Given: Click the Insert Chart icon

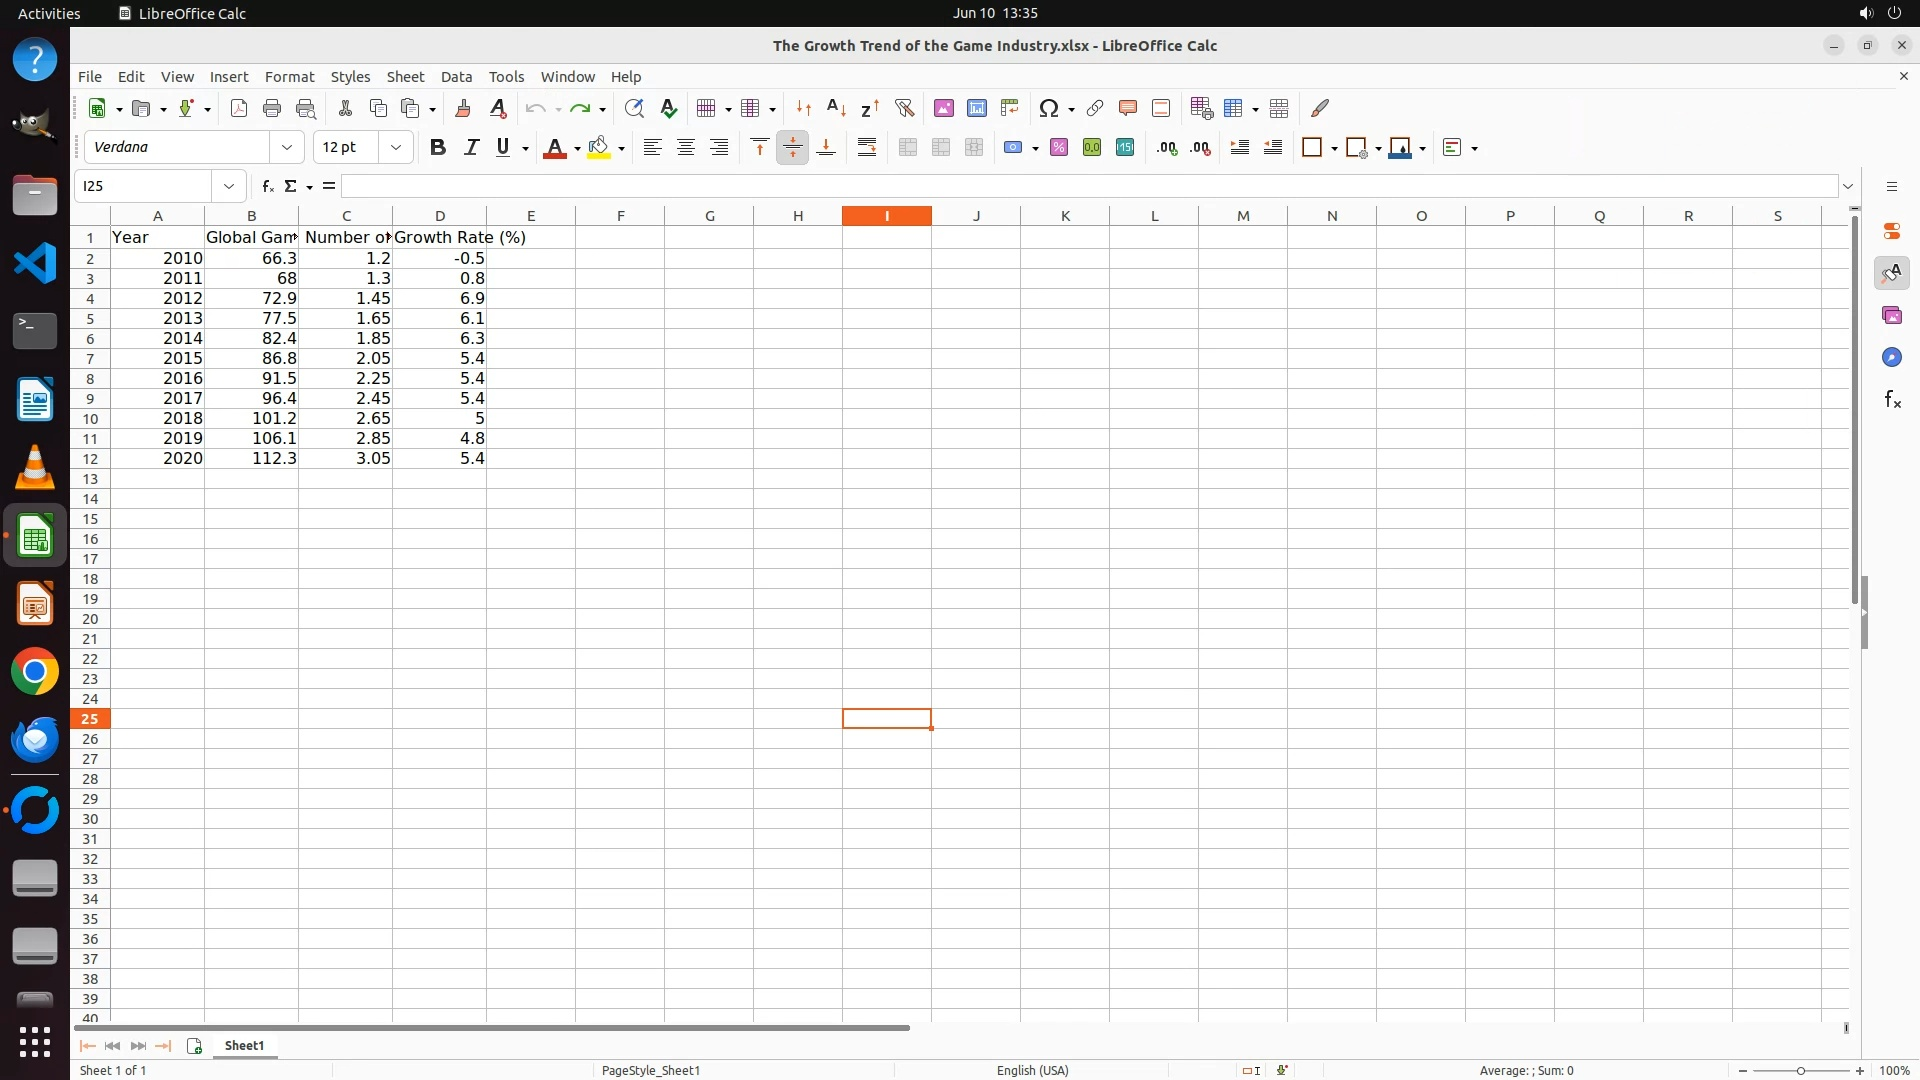Looking at the screenshot, I should click(976, 108).
